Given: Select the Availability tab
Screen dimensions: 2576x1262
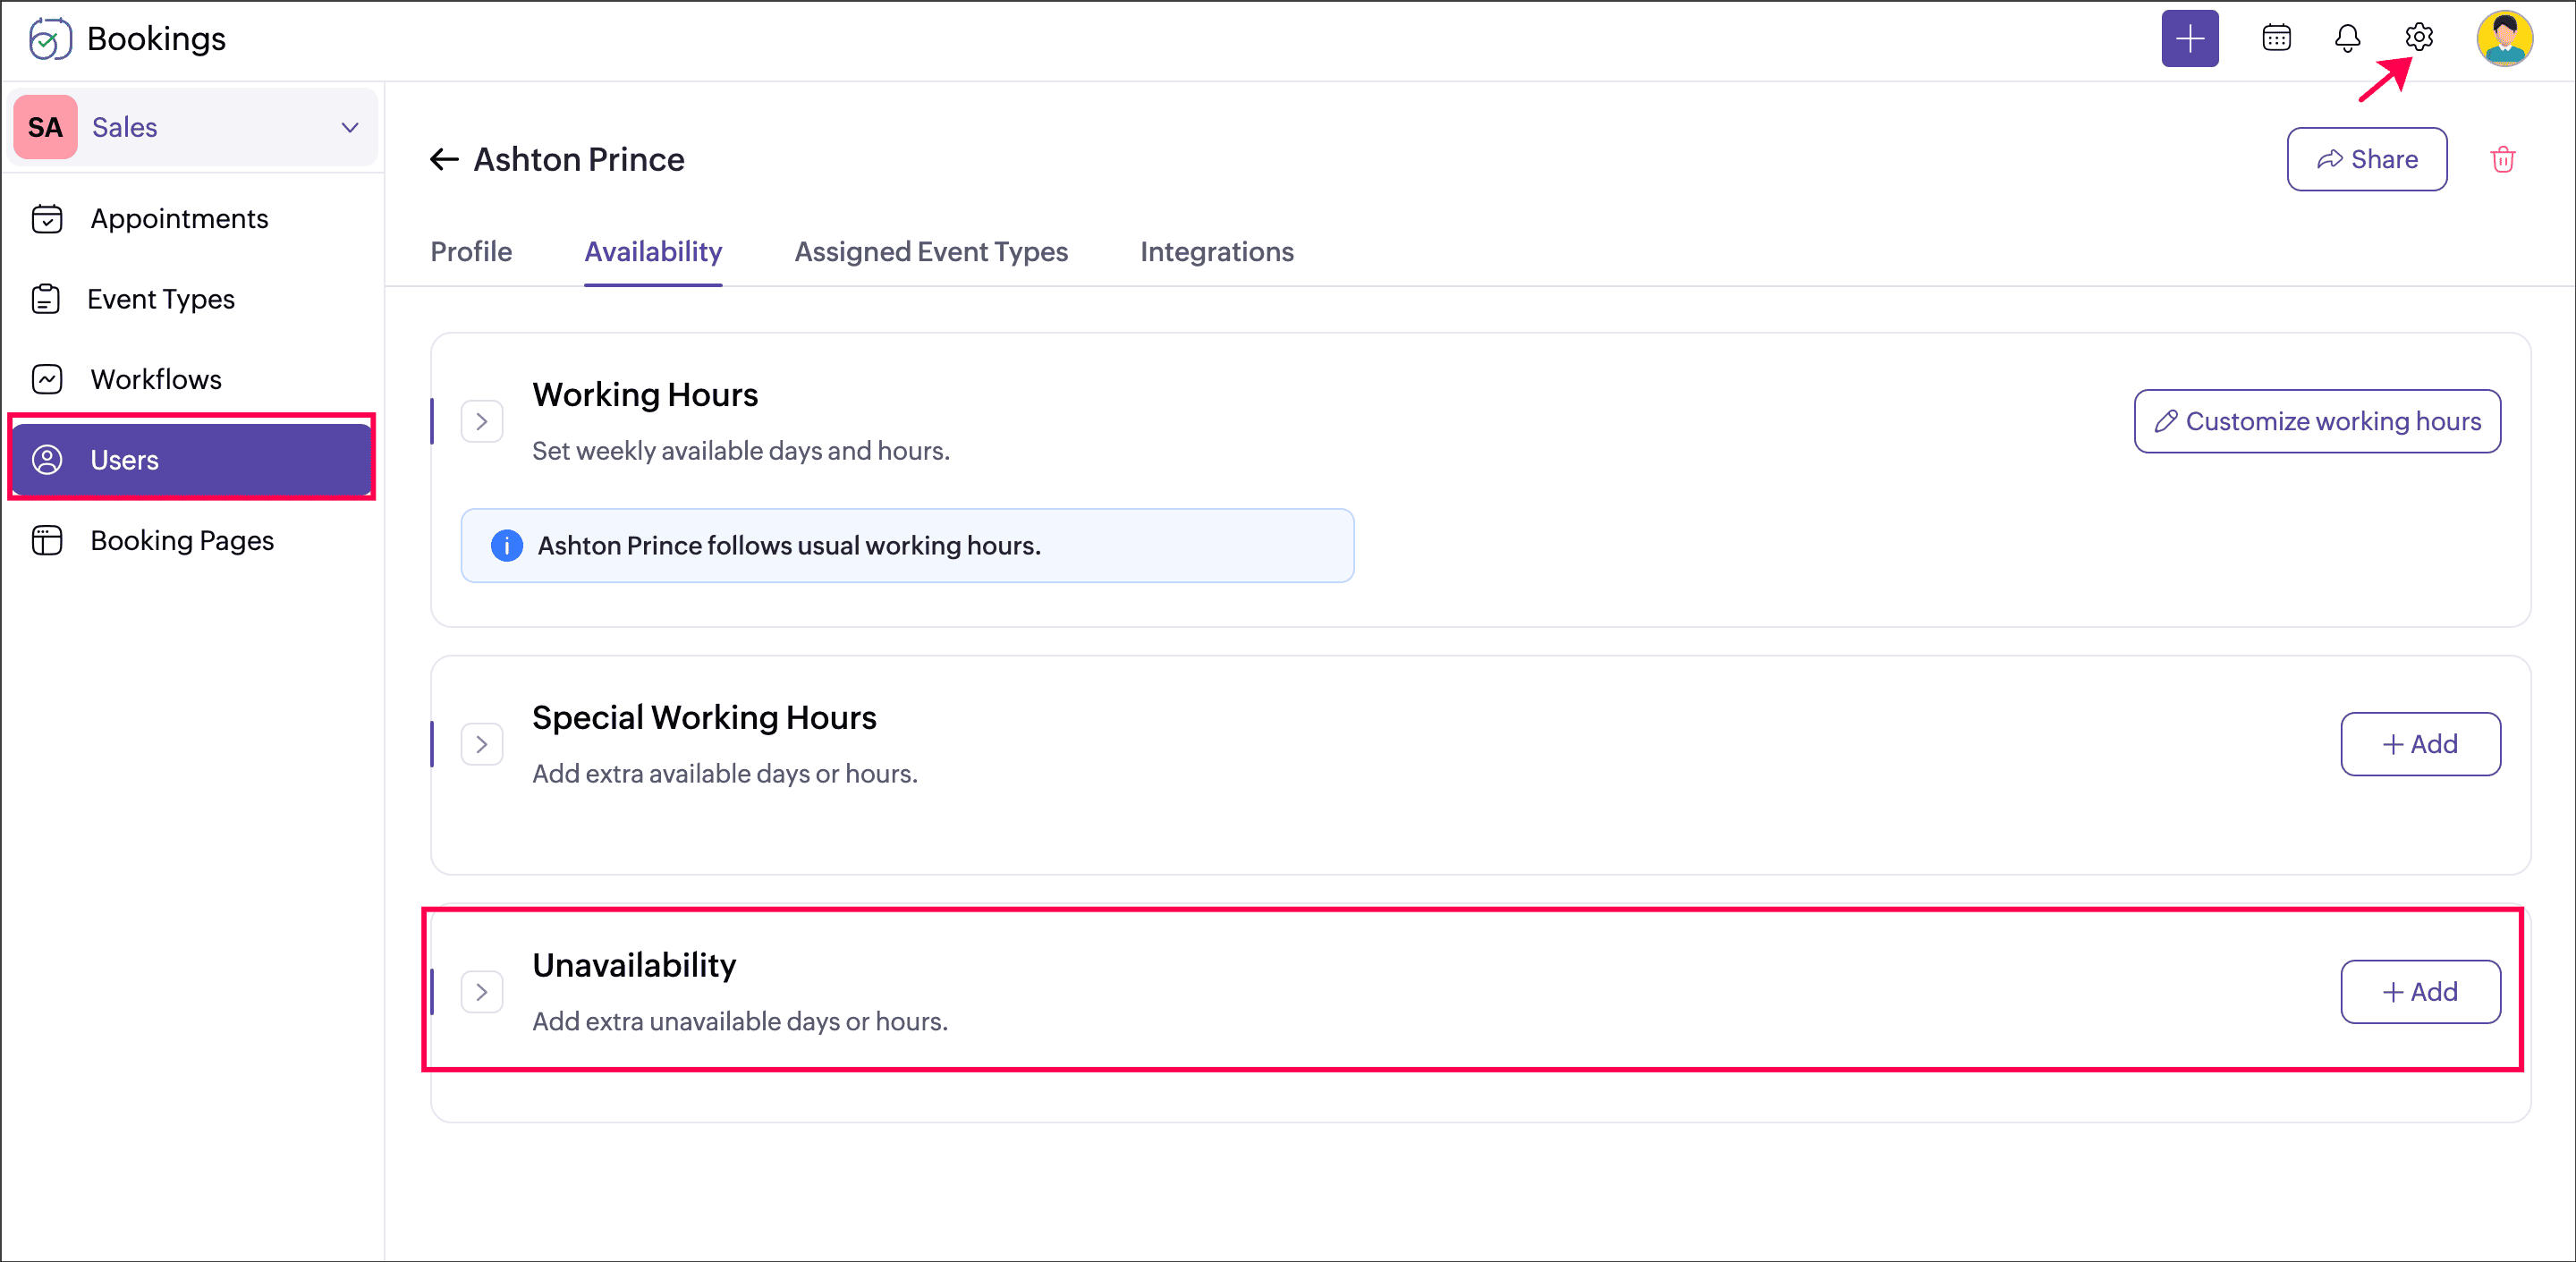Looking at the screenshot, I should [653, 251].
